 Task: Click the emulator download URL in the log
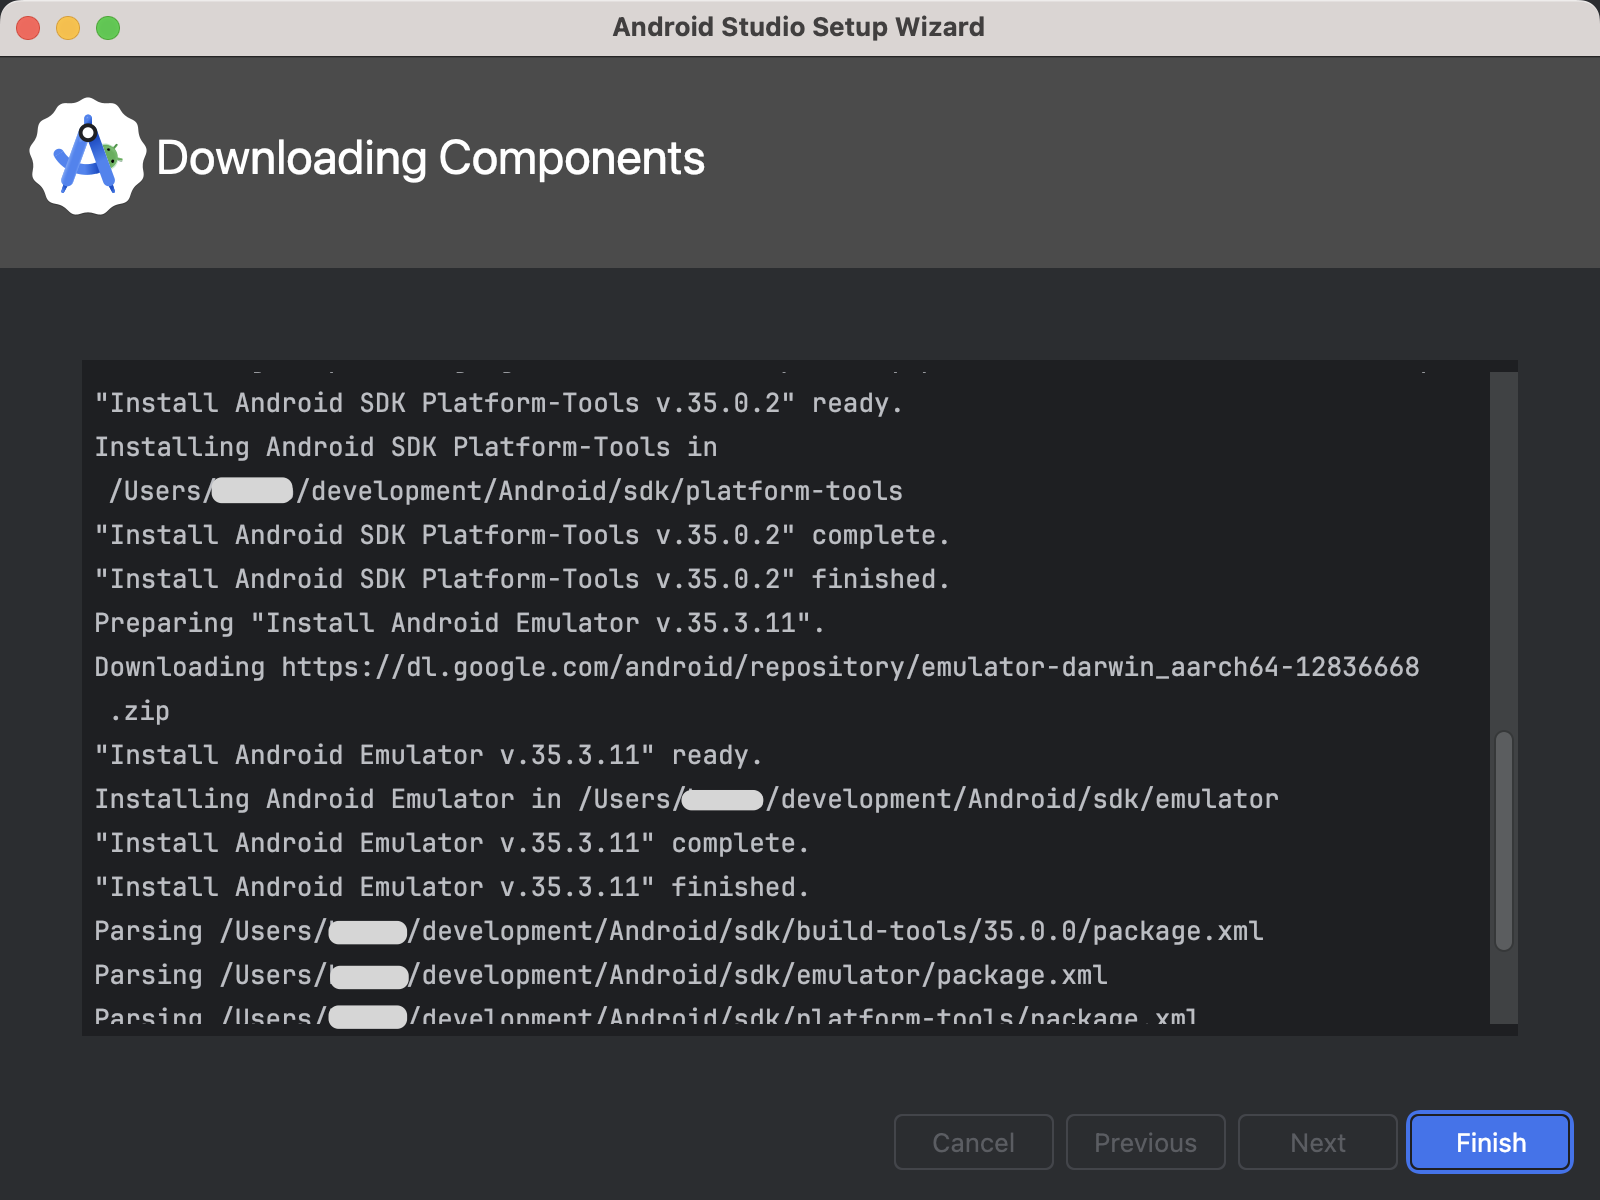850,667
